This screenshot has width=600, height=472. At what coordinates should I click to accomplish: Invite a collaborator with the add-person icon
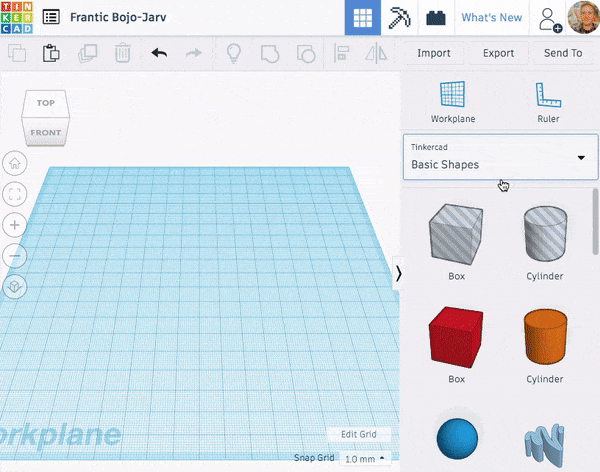tap(549, 20)
